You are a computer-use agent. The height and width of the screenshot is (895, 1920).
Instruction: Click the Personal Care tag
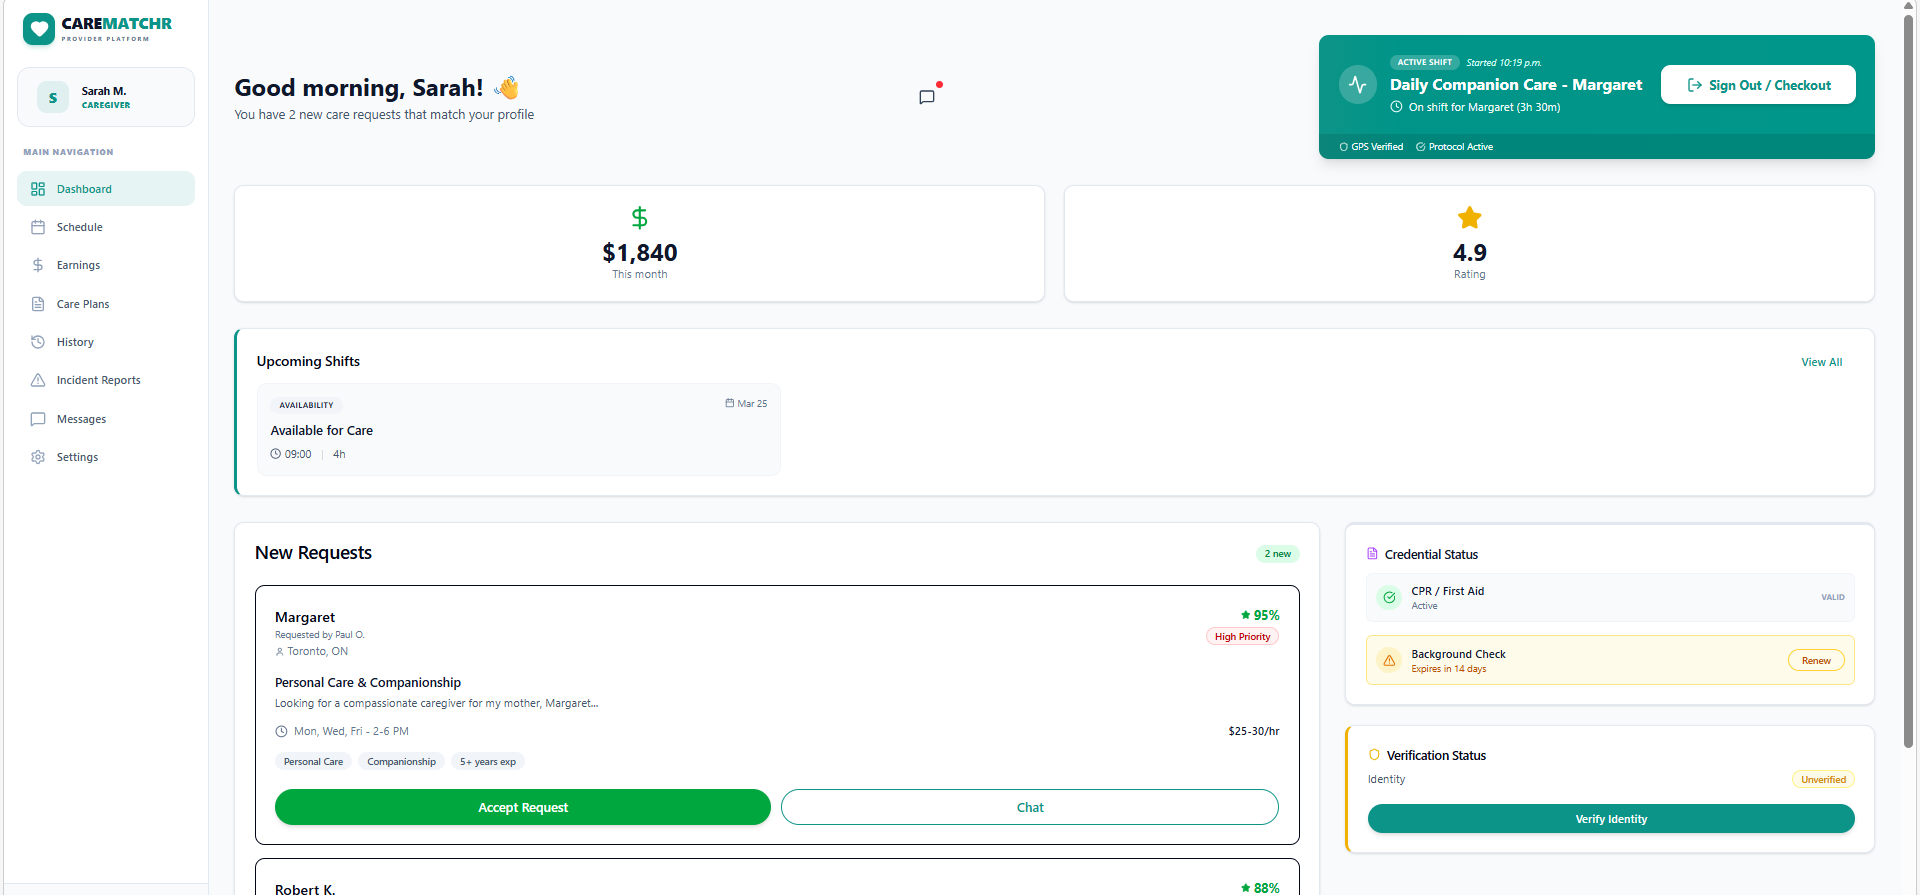coord(313,762)
